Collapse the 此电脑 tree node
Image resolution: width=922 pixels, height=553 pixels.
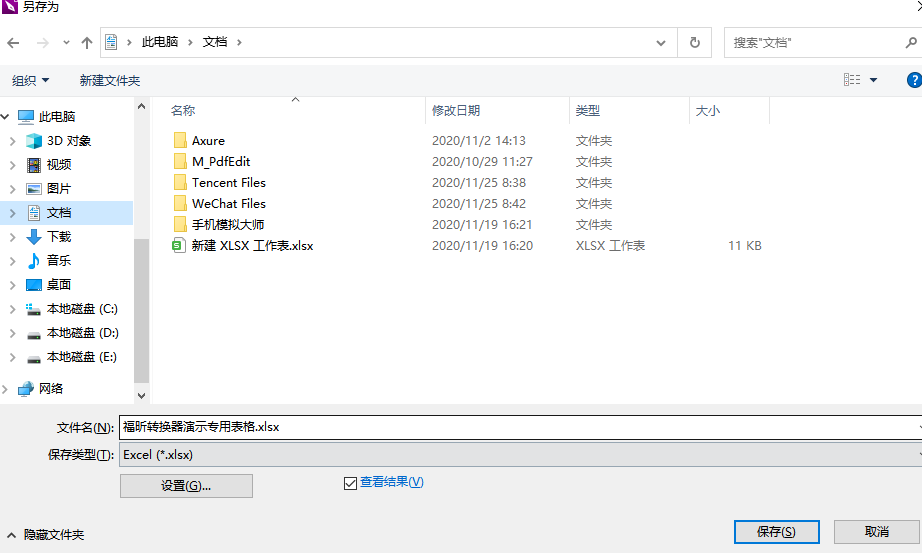click(x=5, y=116)
